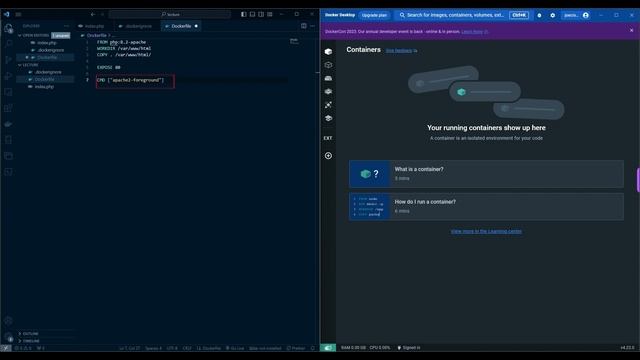The height and width of the screenshot is (360, 640).
Task: Click Upgrade plan in Docker Desktop
Action: [x=374, y=15]
